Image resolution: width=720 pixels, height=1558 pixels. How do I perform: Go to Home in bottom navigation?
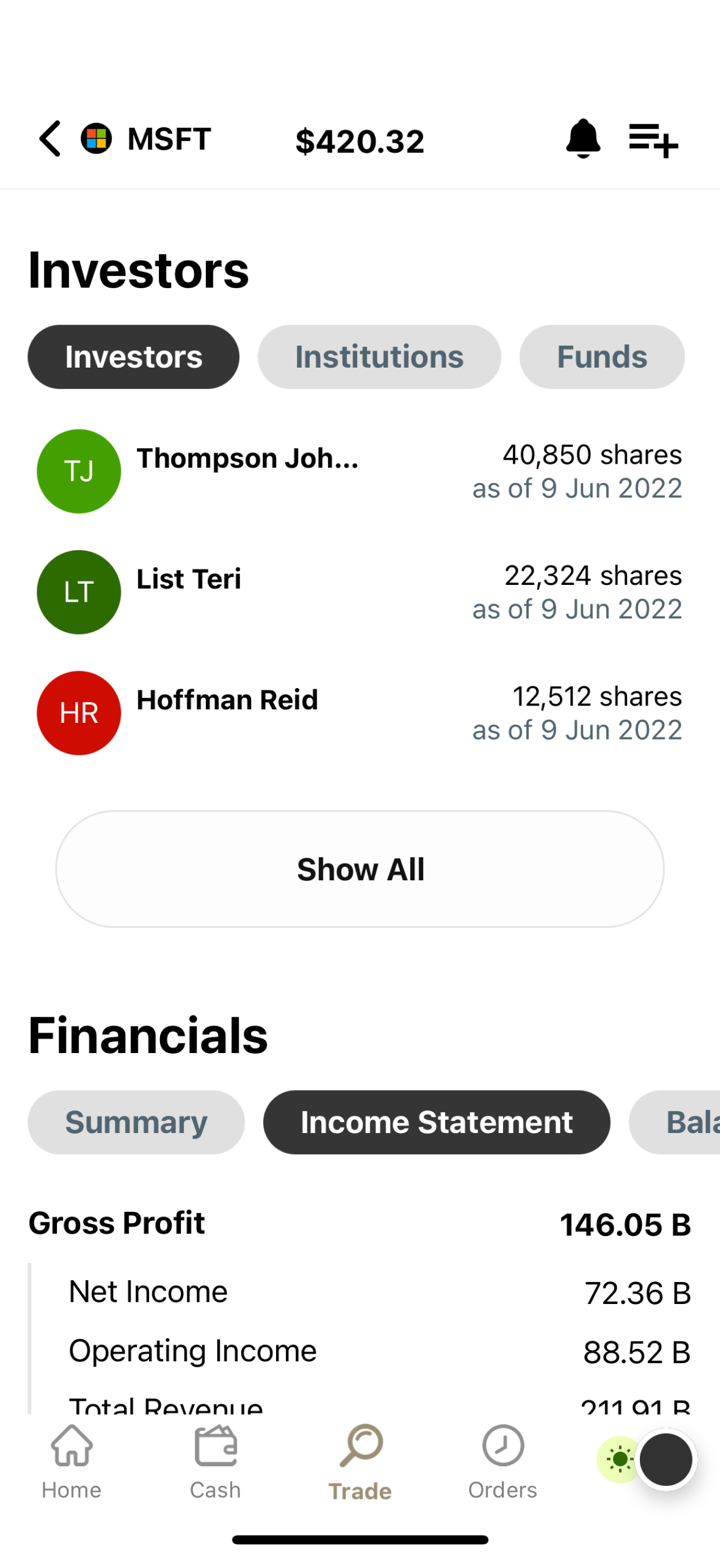click(x=71, y=1462)
